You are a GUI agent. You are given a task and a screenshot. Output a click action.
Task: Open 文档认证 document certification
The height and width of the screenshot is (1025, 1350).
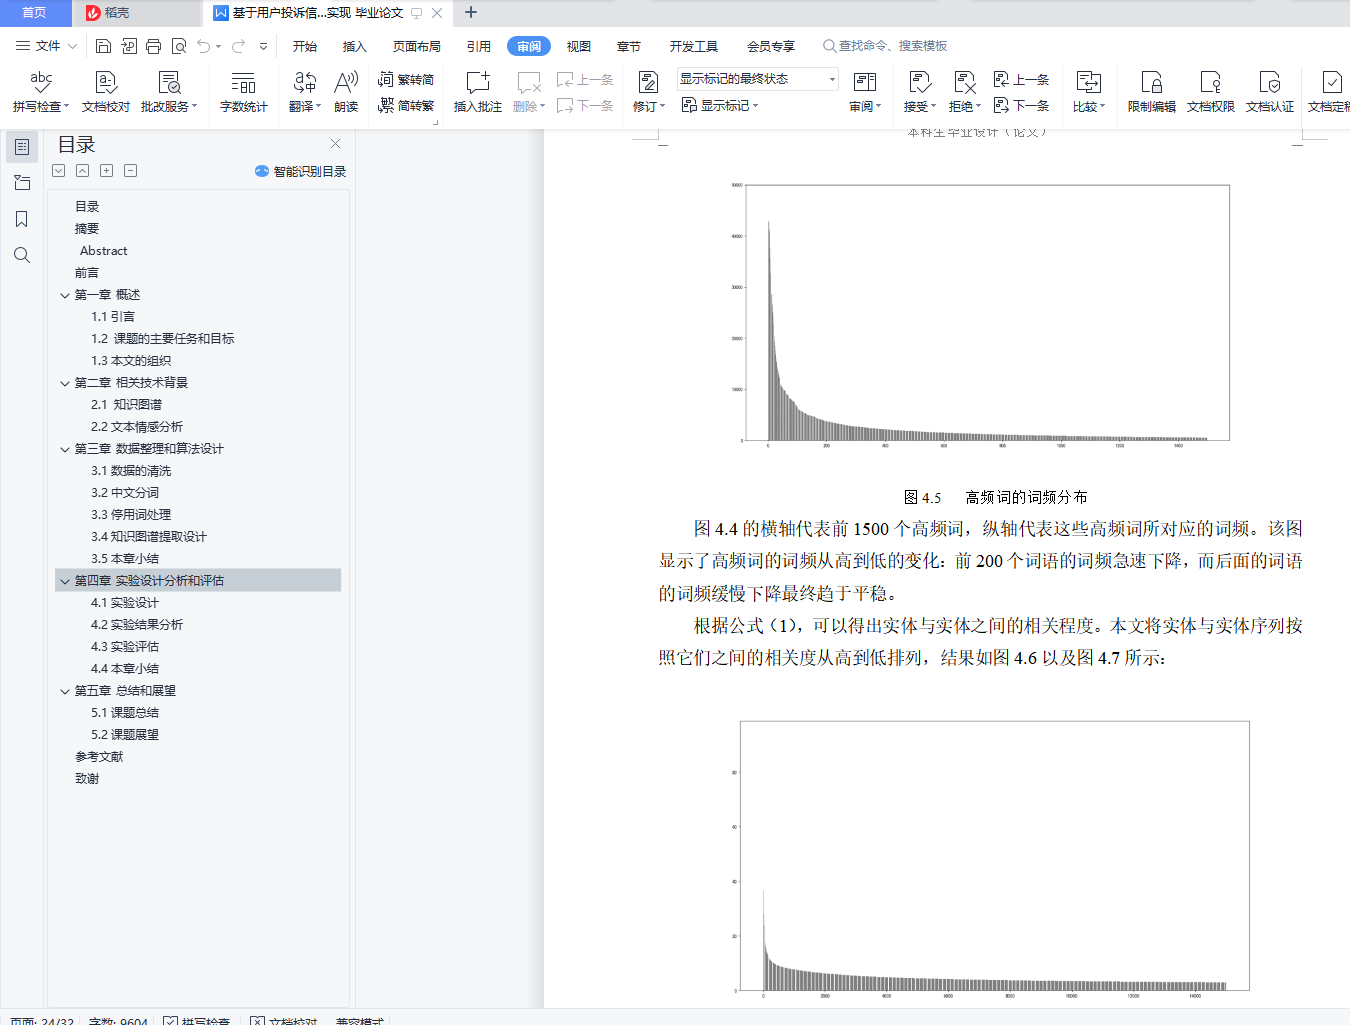(x=1270, y=92)
